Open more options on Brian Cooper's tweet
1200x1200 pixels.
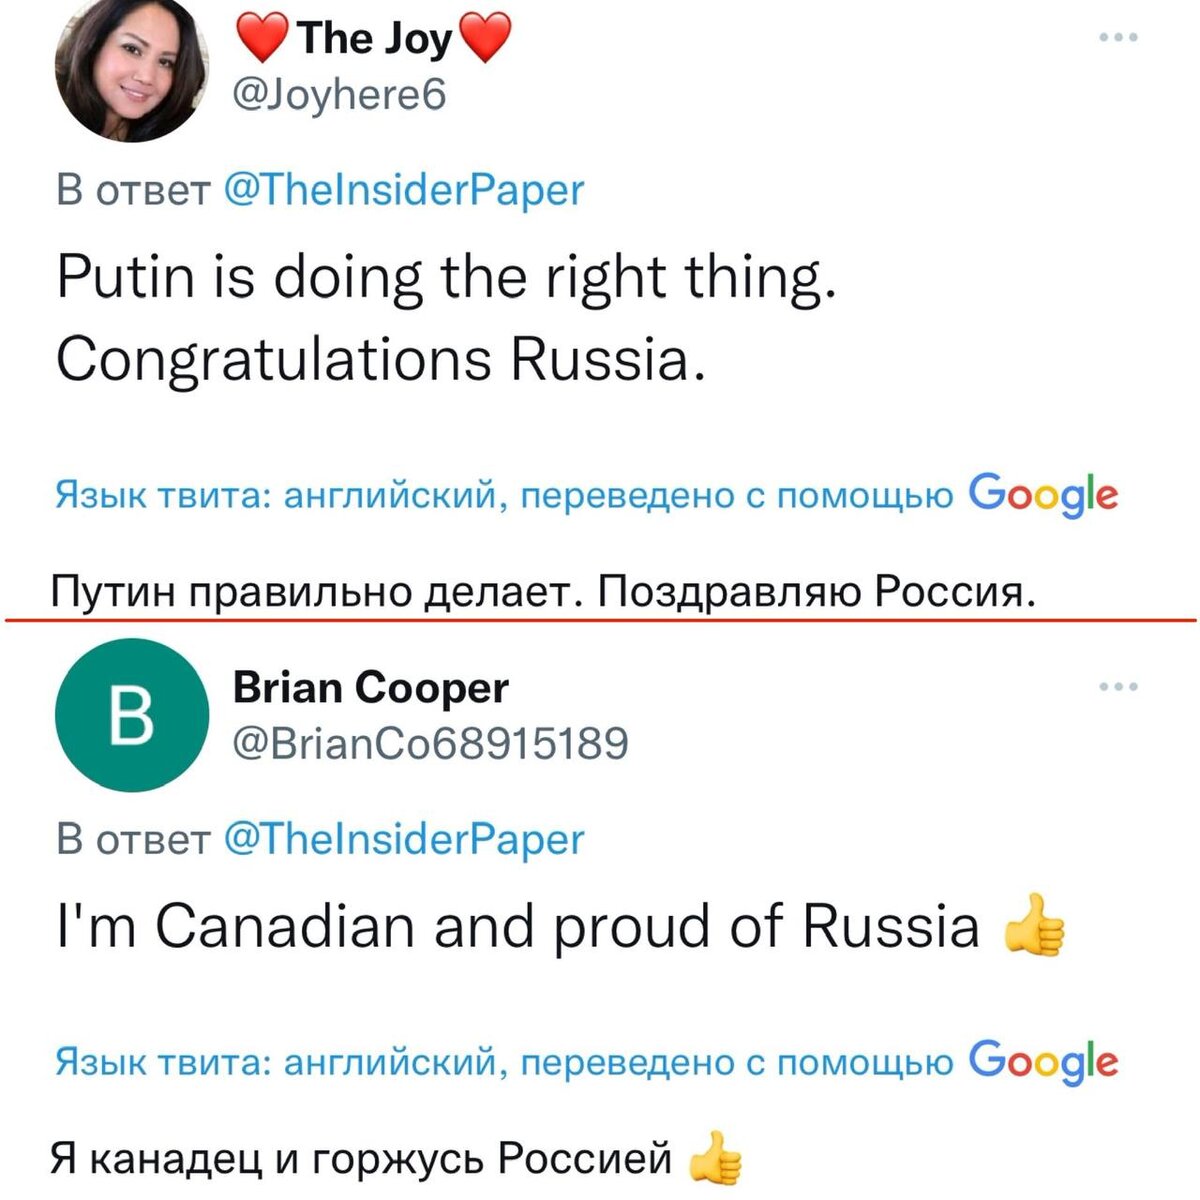point(1118,687)
